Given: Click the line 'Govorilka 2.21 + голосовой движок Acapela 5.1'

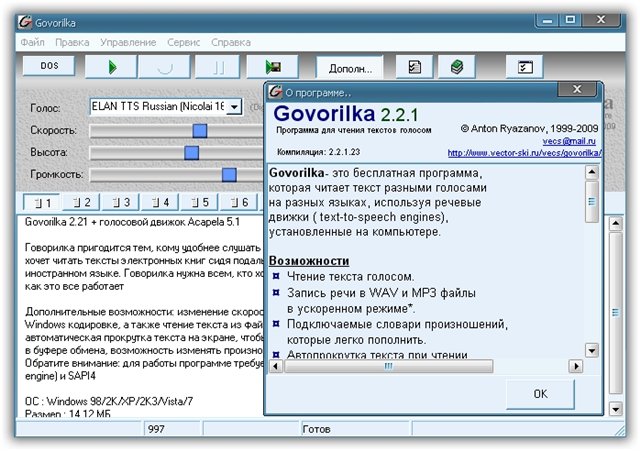Looking at the screenshot, I should 132,222.
